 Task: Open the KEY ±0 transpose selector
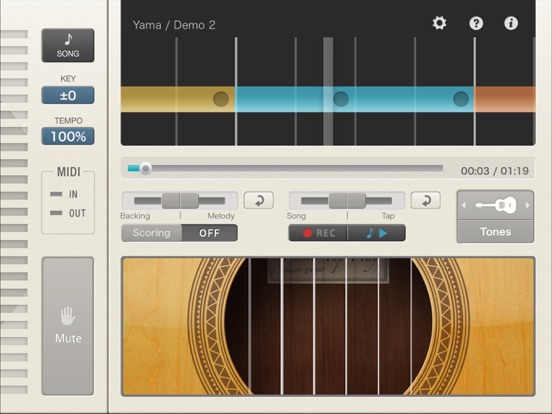[68, 95]
